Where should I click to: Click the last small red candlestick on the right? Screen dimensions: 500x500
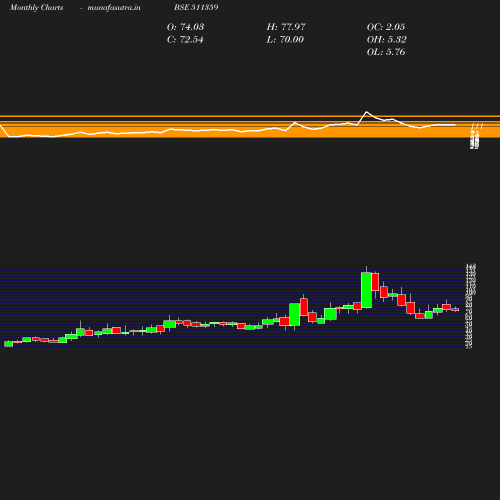coord(455,310)
